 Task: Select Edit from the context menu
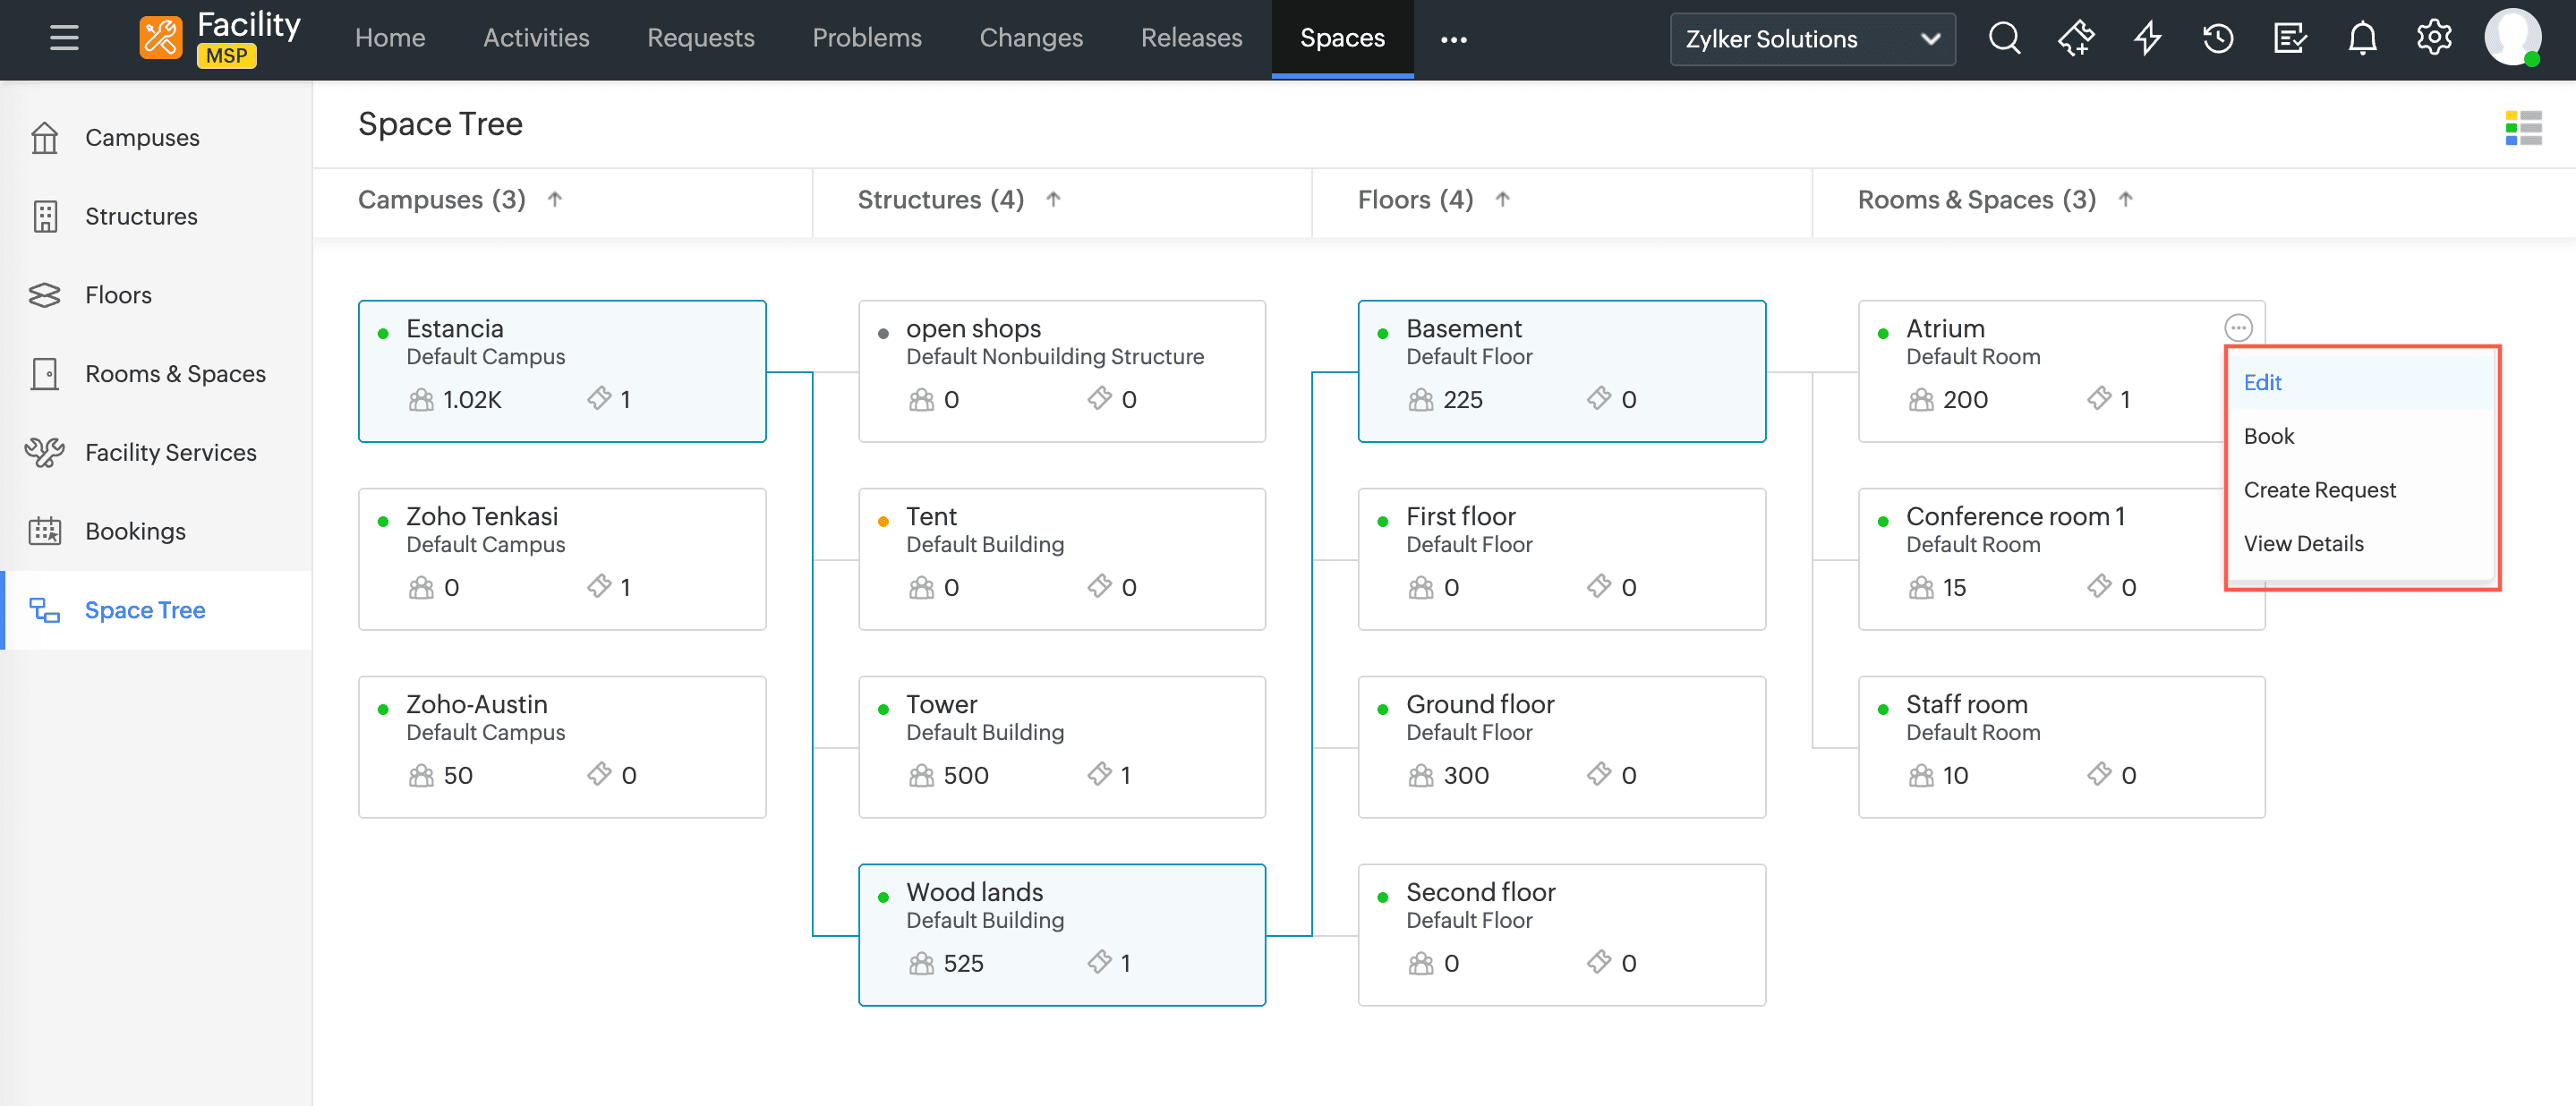click(2262, 382)
